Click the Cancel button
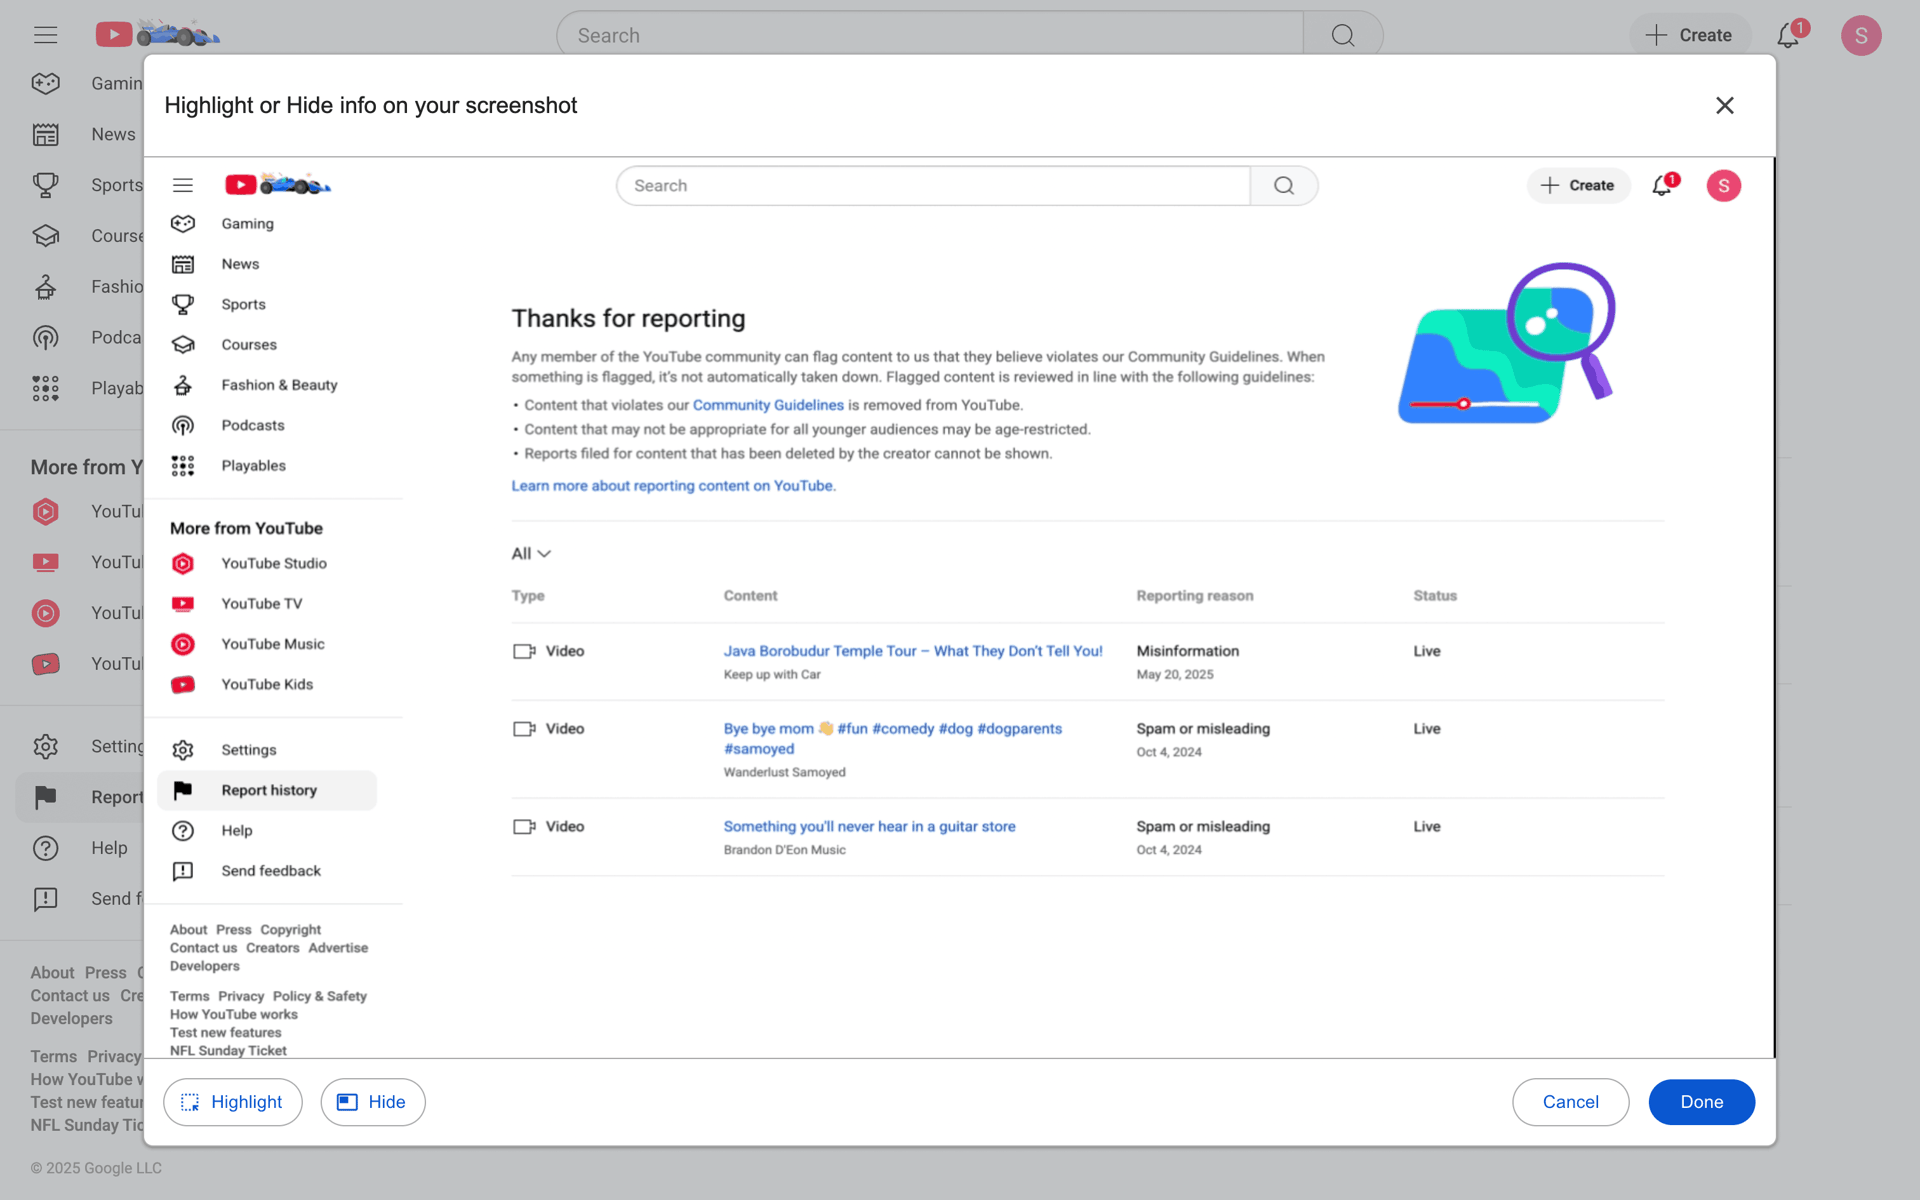 (x=1570, y=1102)
